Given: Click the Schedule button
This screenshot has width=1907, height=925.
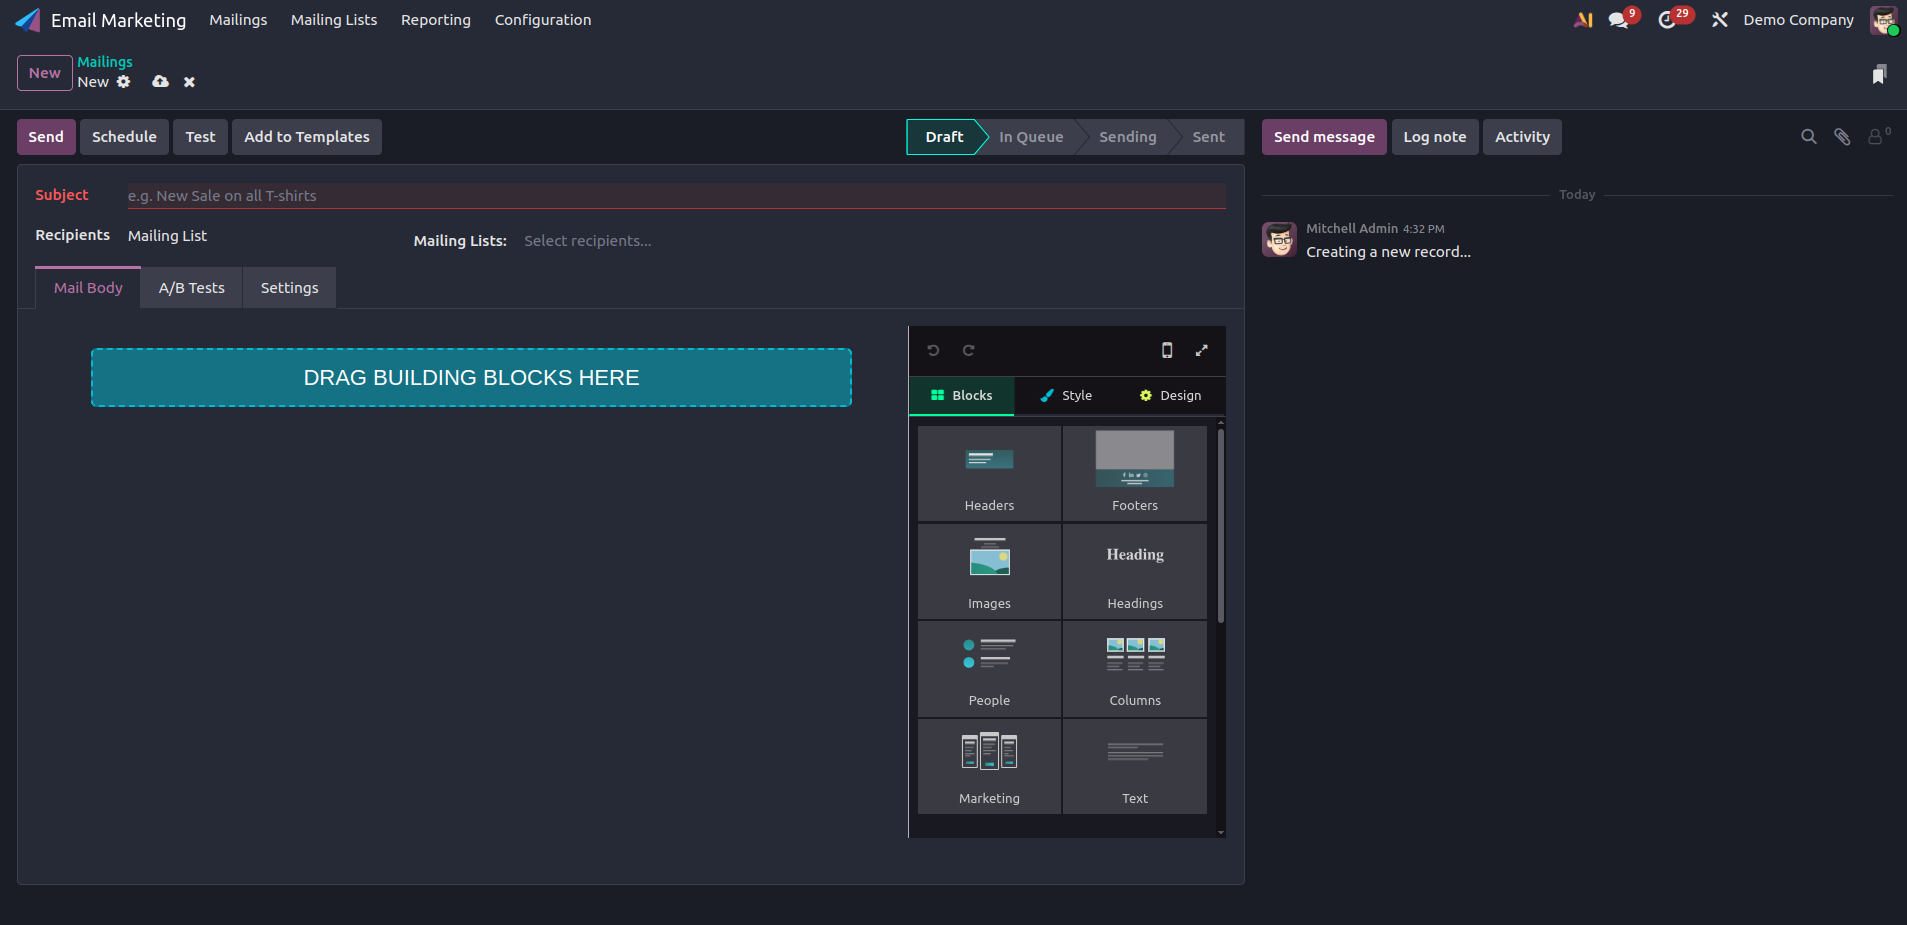Looking at the screenshot, I should 124,137.
